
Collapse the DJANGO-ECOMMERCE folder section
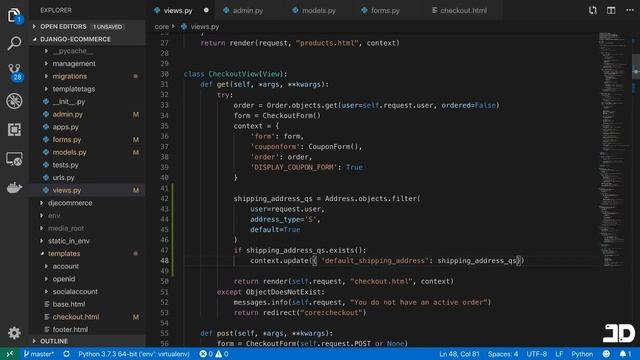pos(88,39)
